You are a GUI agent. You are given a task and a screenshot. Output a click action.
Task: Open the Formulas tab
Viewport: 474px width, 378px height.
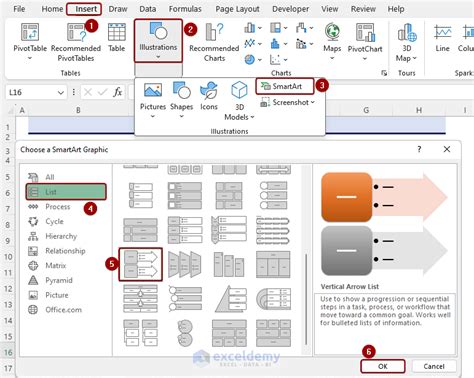pos(185,9)
